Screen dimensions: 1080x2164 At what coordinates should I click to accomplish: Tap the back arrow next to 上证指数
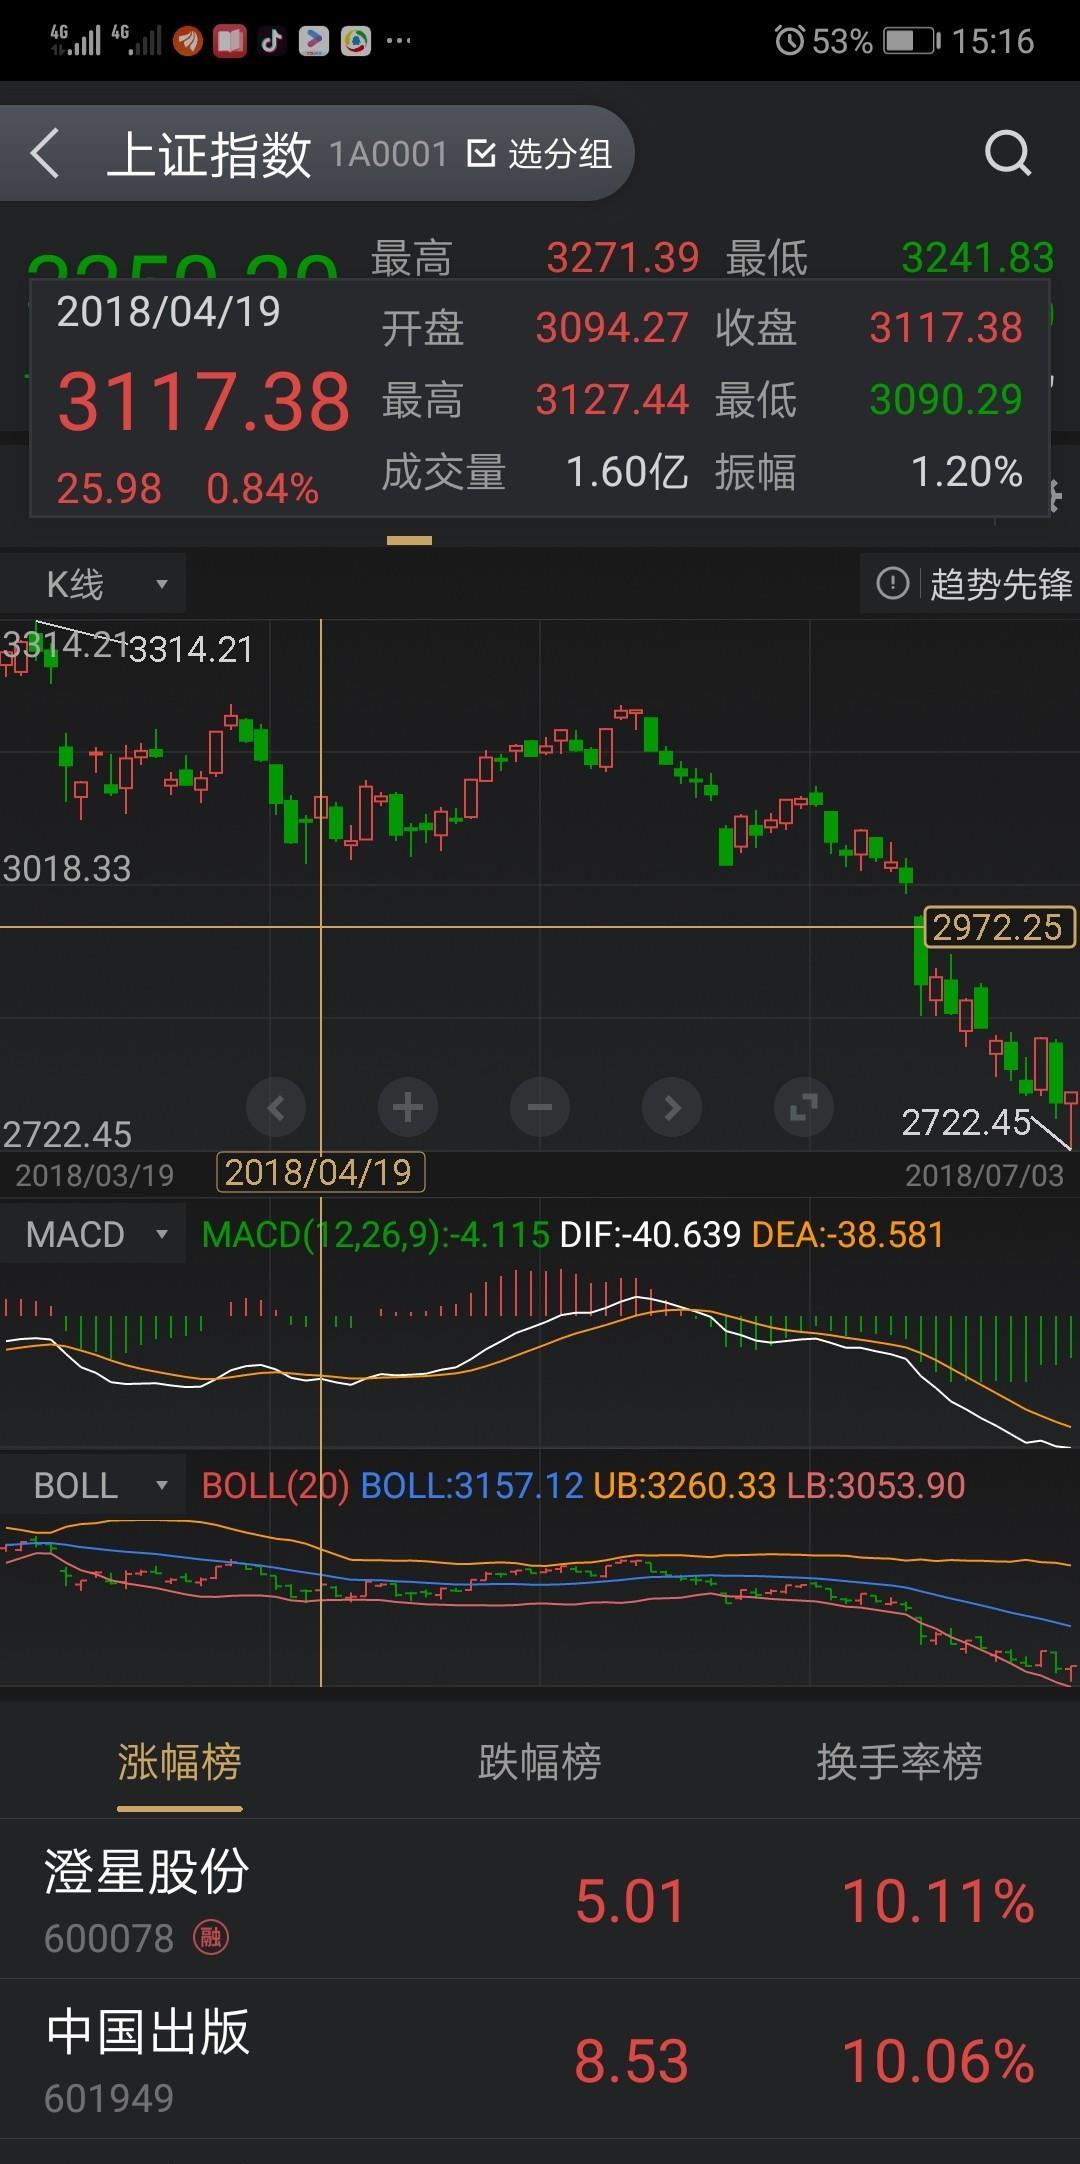[45, 154]
